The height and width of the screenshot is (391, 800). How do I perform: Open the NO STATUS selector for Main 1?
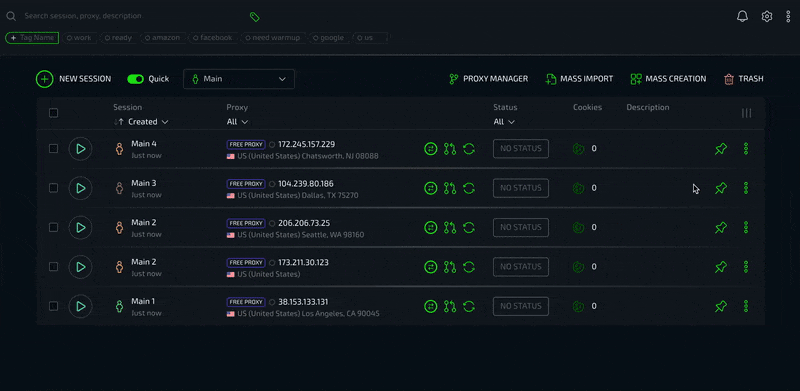[521, 306]
